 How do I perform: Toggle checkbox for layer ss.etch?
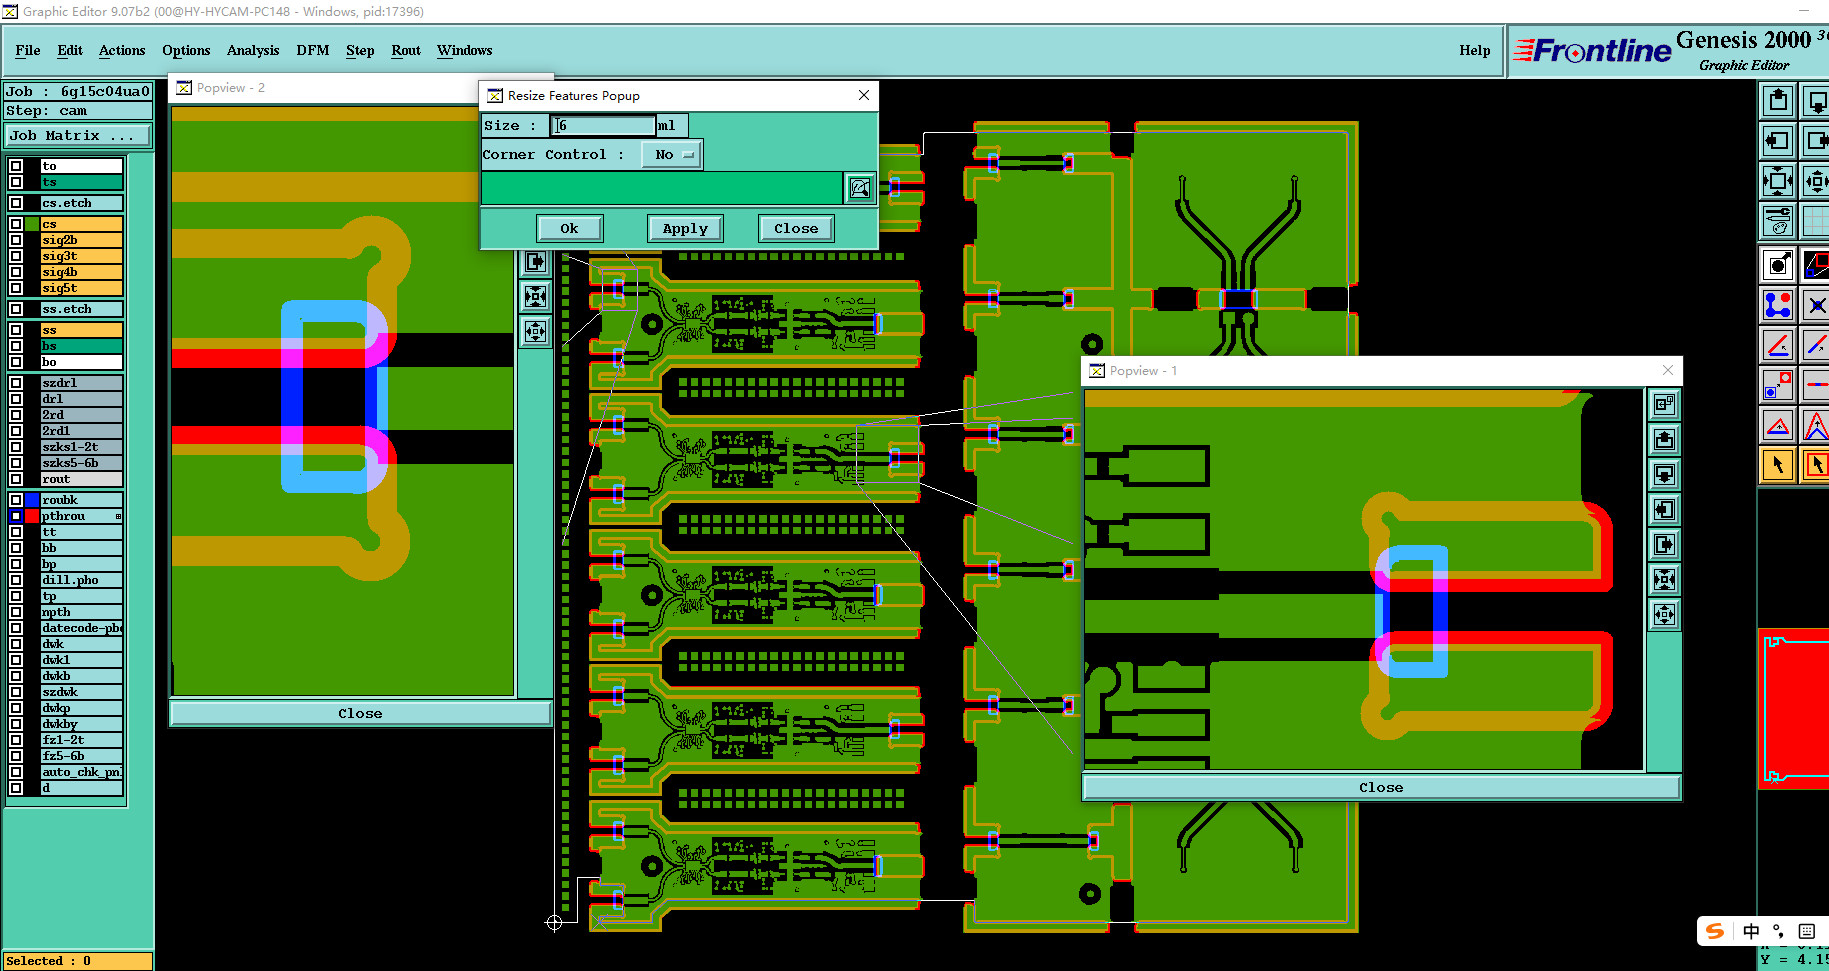(16, 309)
